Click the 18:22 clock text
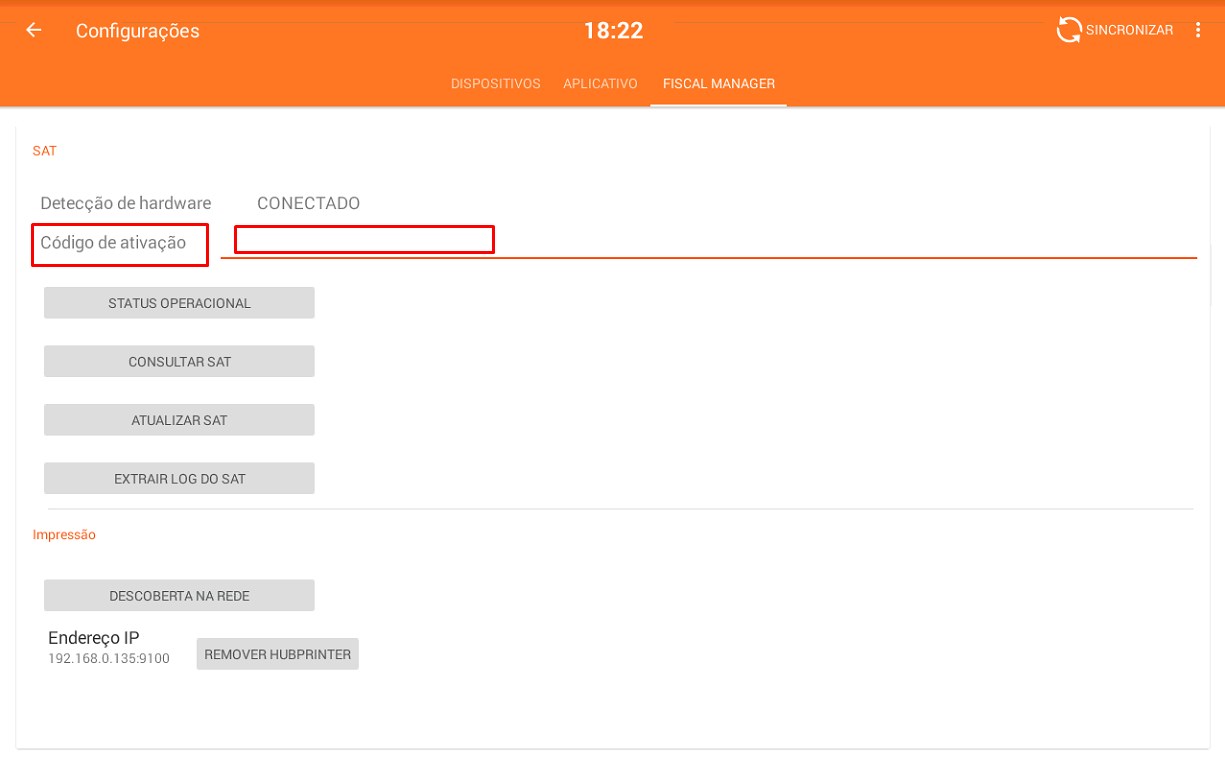 click(613, 31)
